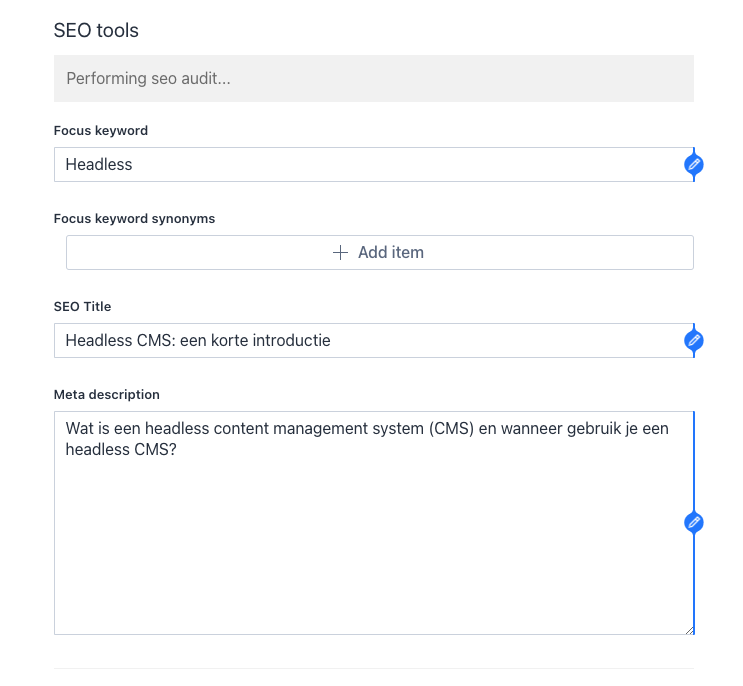Screen dimensions: 743x686
Task: Click the Add item label text
Action: point(391,253)
